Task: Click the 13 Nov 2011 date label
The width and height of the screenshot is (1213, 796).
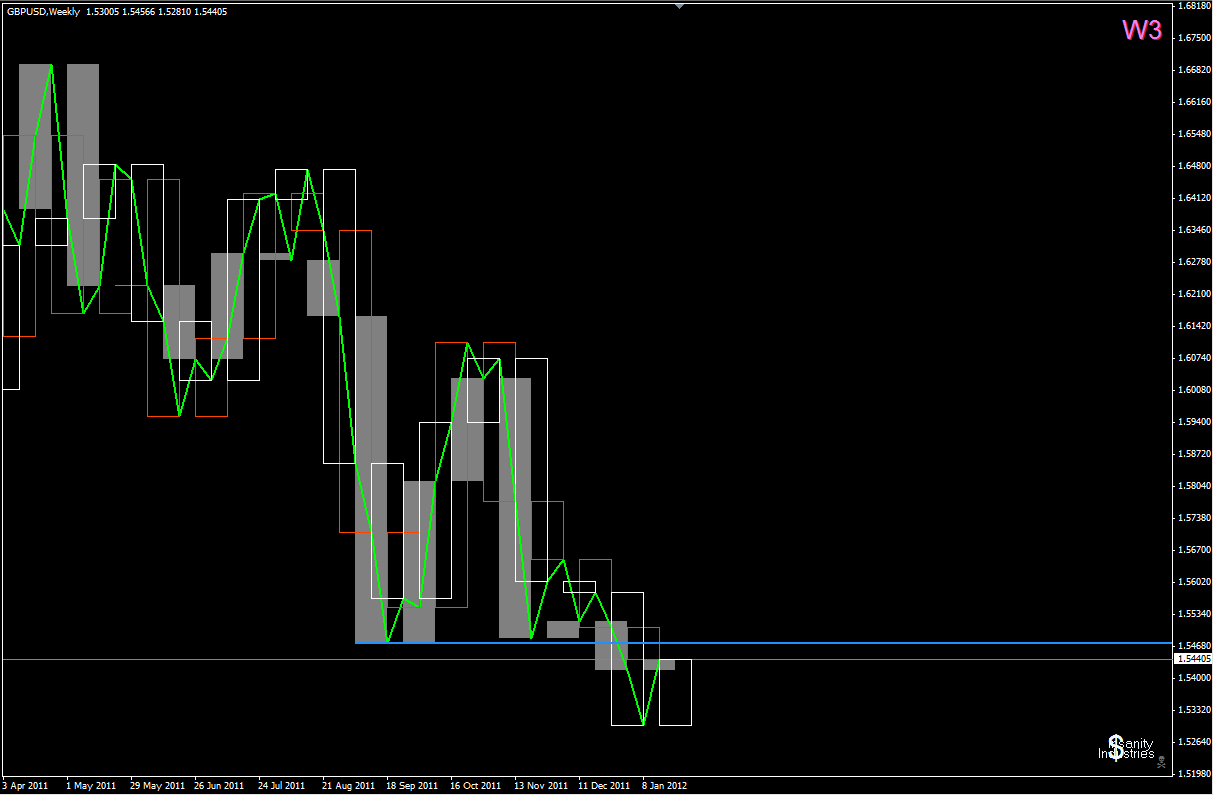Action: (x=541, y=786)
